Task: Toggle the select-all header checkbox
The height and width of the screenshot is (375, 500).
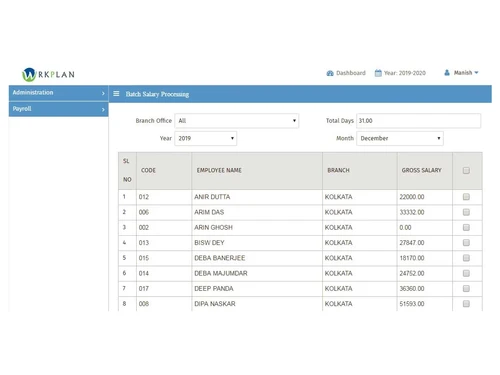Action: click(466, 170)
